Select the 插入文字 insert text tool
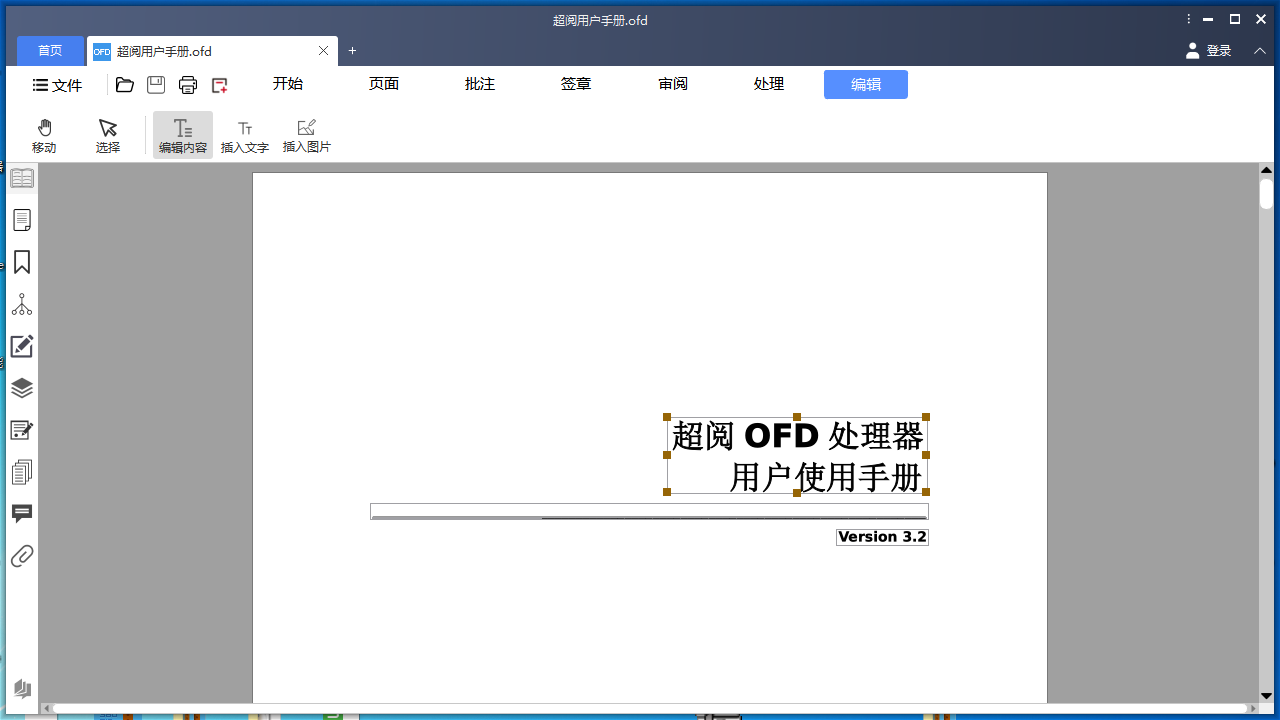 click(245, 135)
